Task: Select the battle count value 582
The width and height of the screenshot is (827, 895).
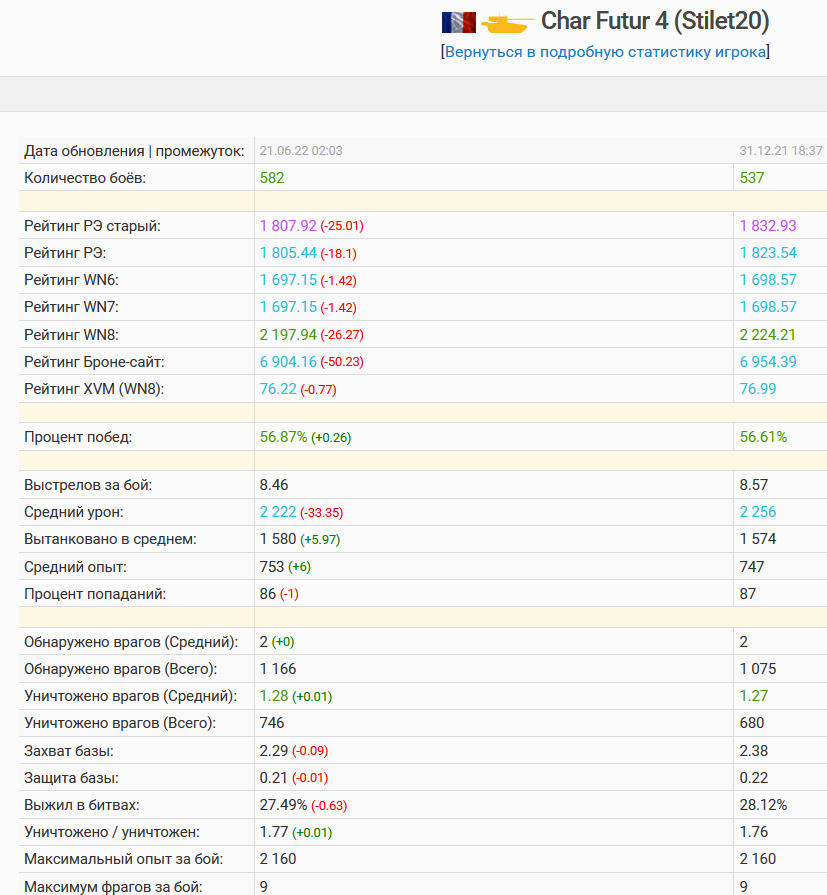Action: (272, 178)
